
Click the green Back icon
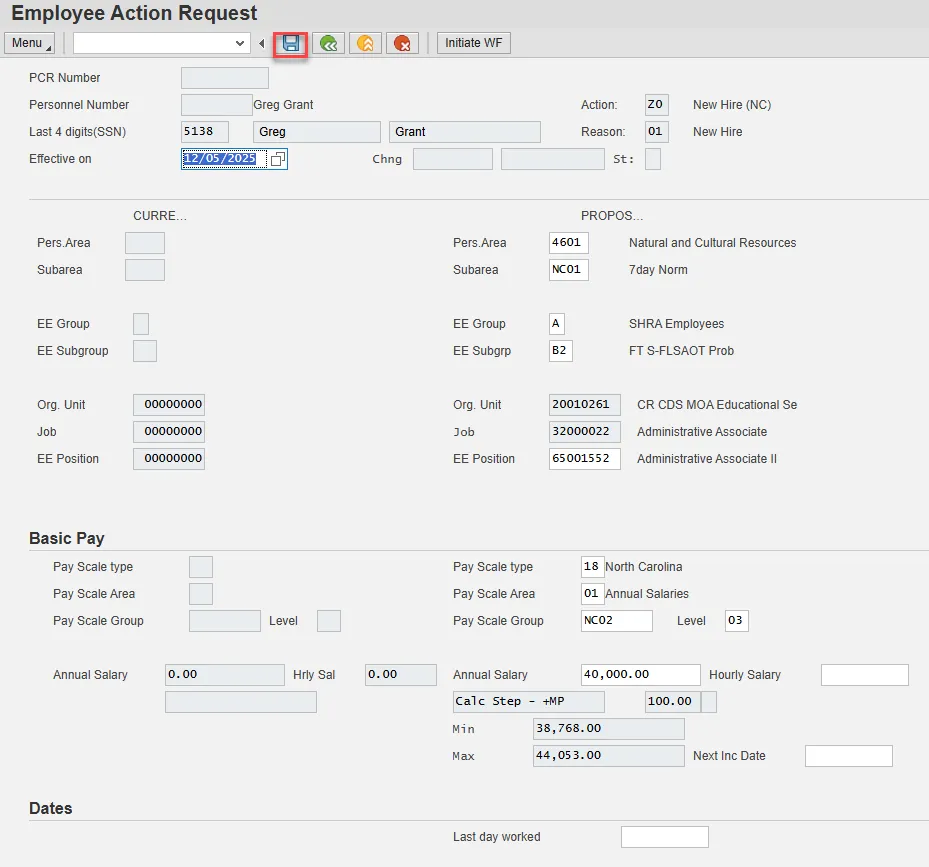(328, 43)
